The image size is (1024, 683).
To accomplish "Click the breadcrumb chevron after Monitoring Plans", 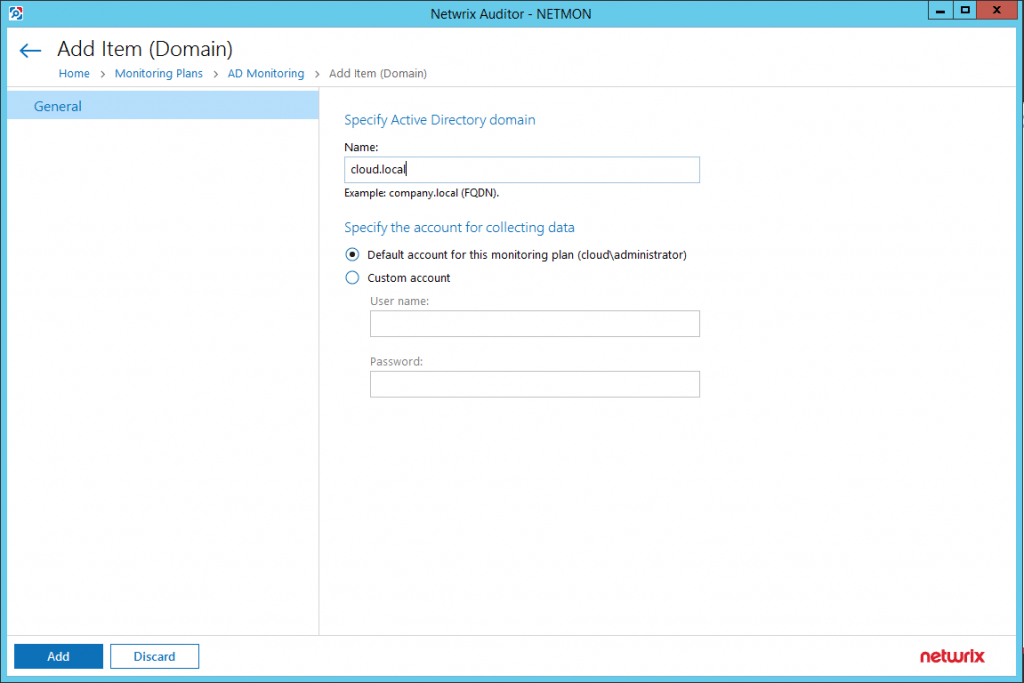I will (x=216, y=74).
